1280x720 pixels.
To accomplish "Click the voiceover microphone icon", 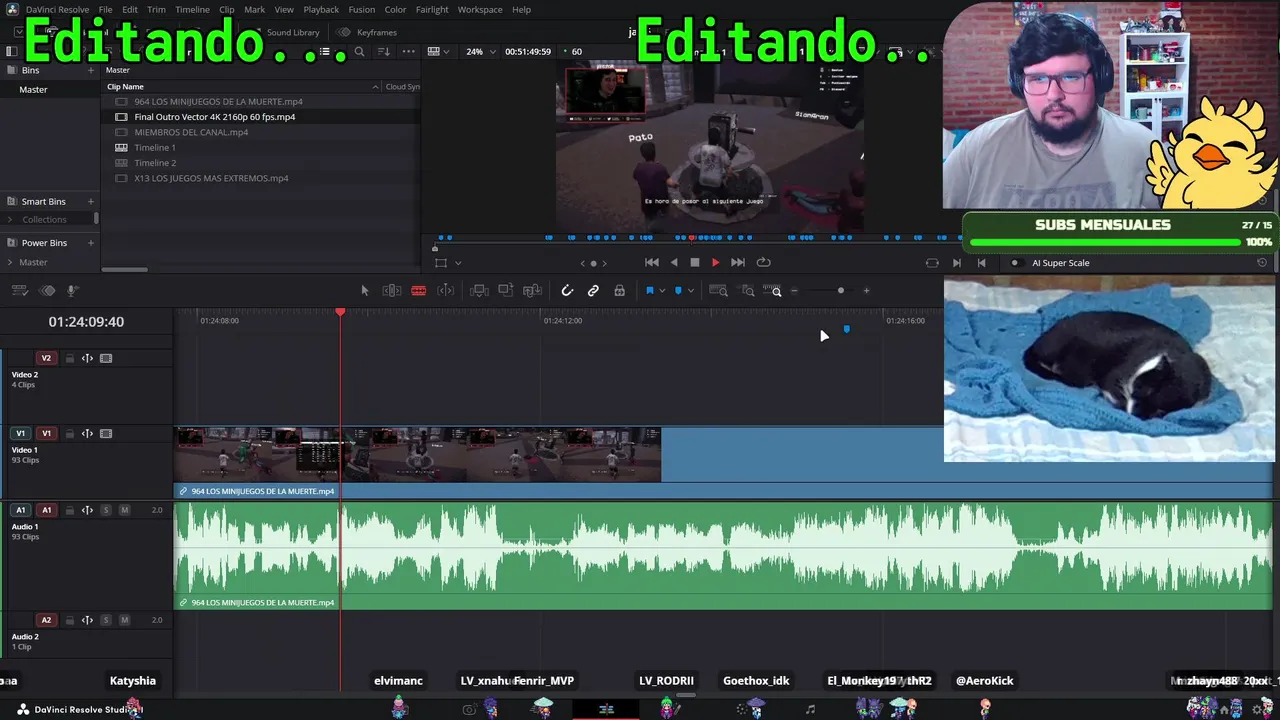I will click(x=72, y=291).
